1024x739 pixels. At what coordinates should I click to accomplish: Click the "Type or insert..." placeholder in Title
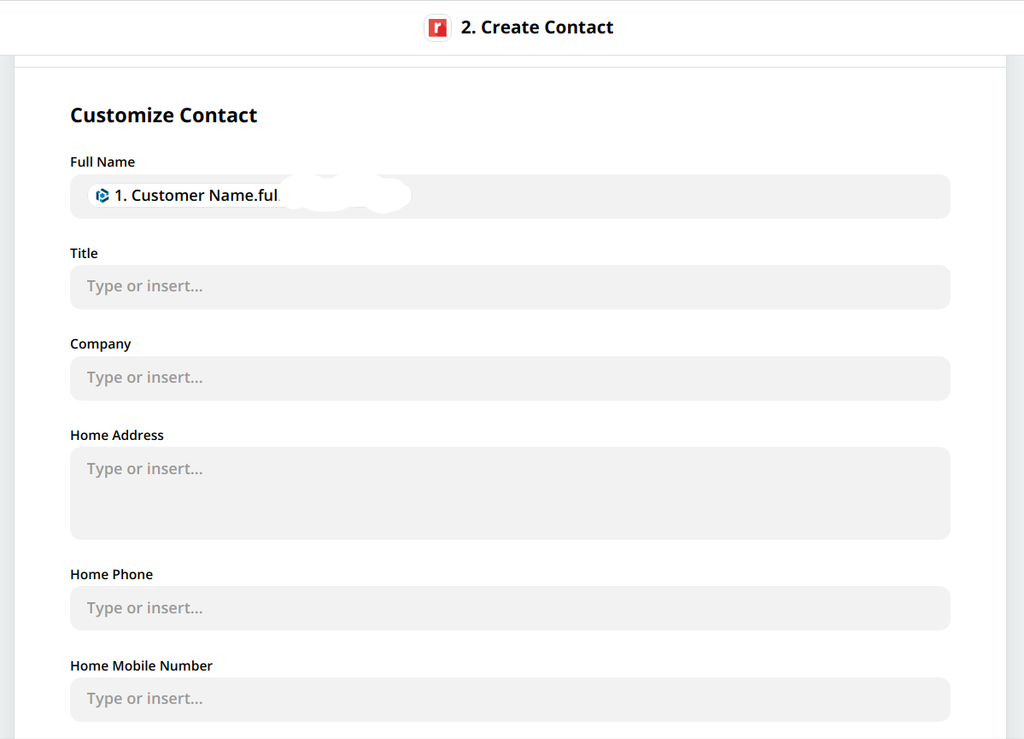click(x=144, y=286)
